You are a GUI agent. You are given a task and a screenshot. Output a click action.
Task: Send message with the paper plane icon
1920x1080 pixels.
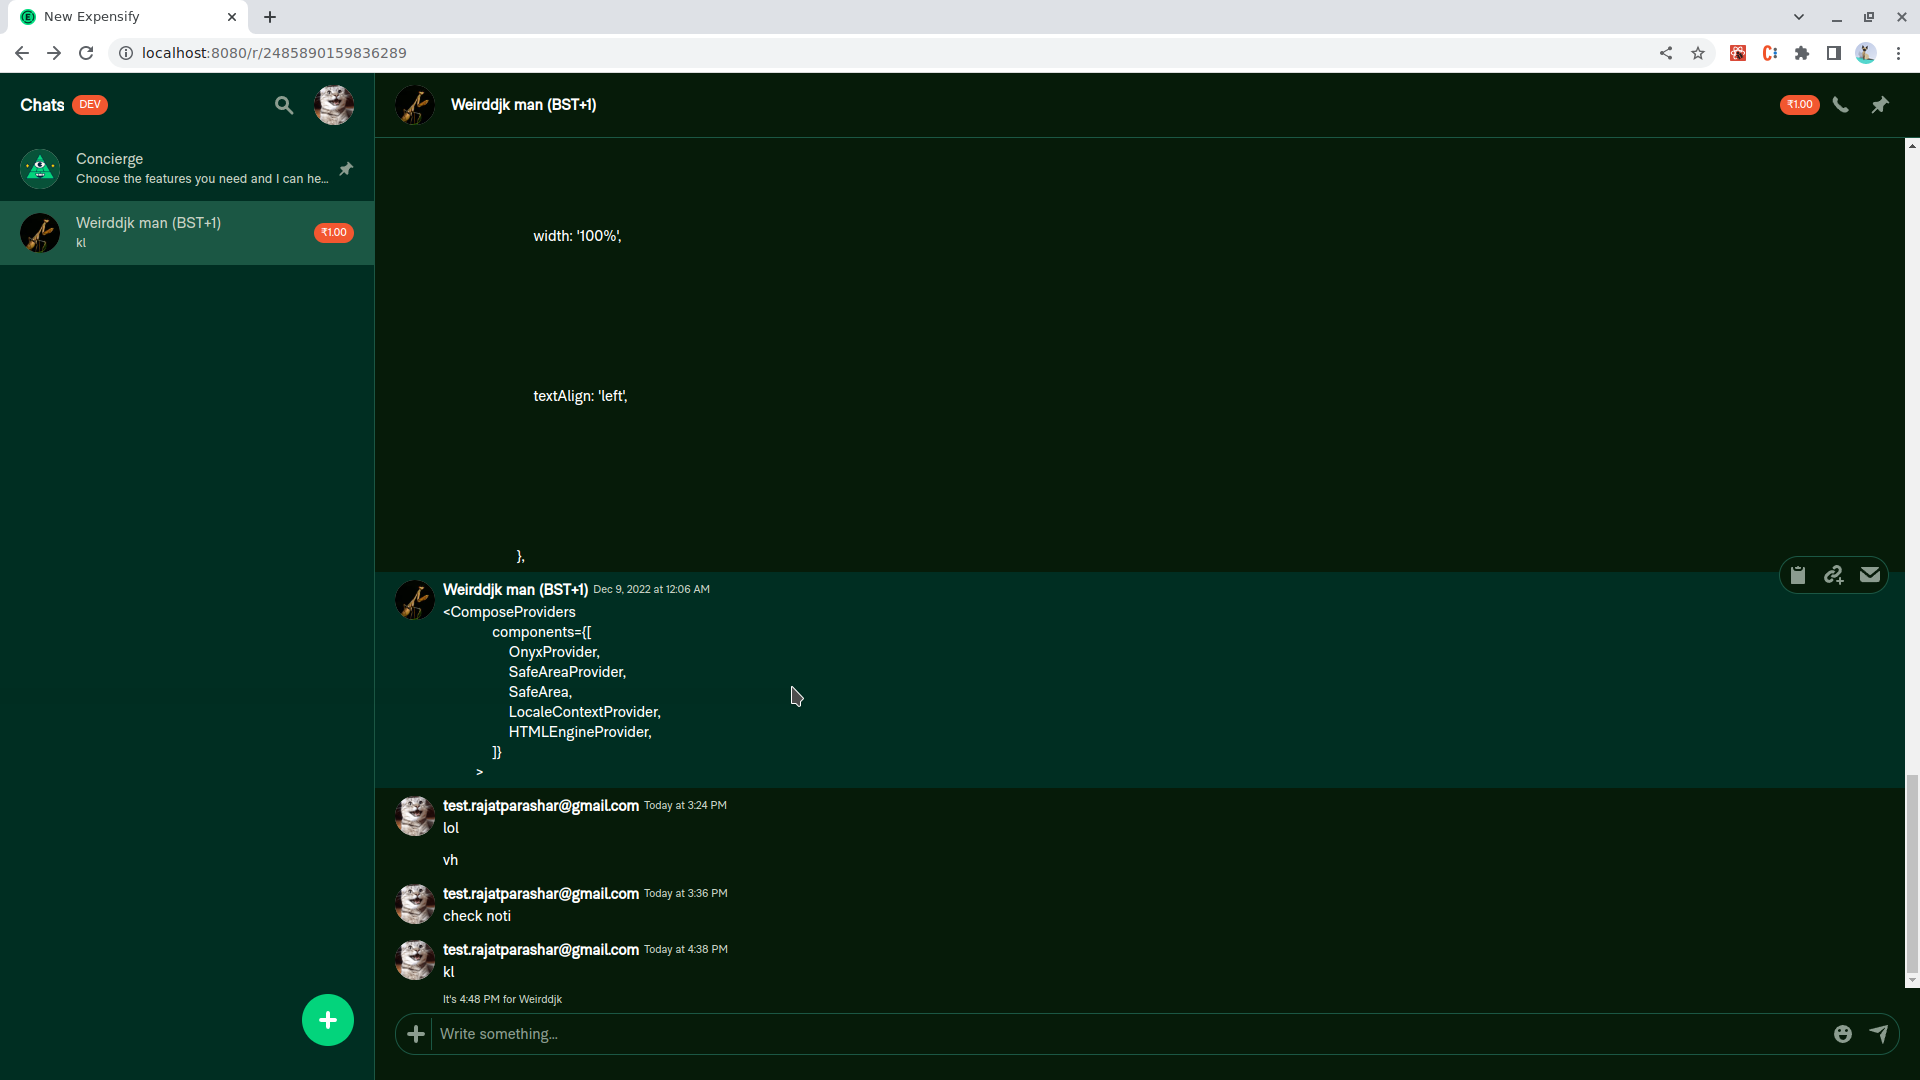[1879, 1034]
